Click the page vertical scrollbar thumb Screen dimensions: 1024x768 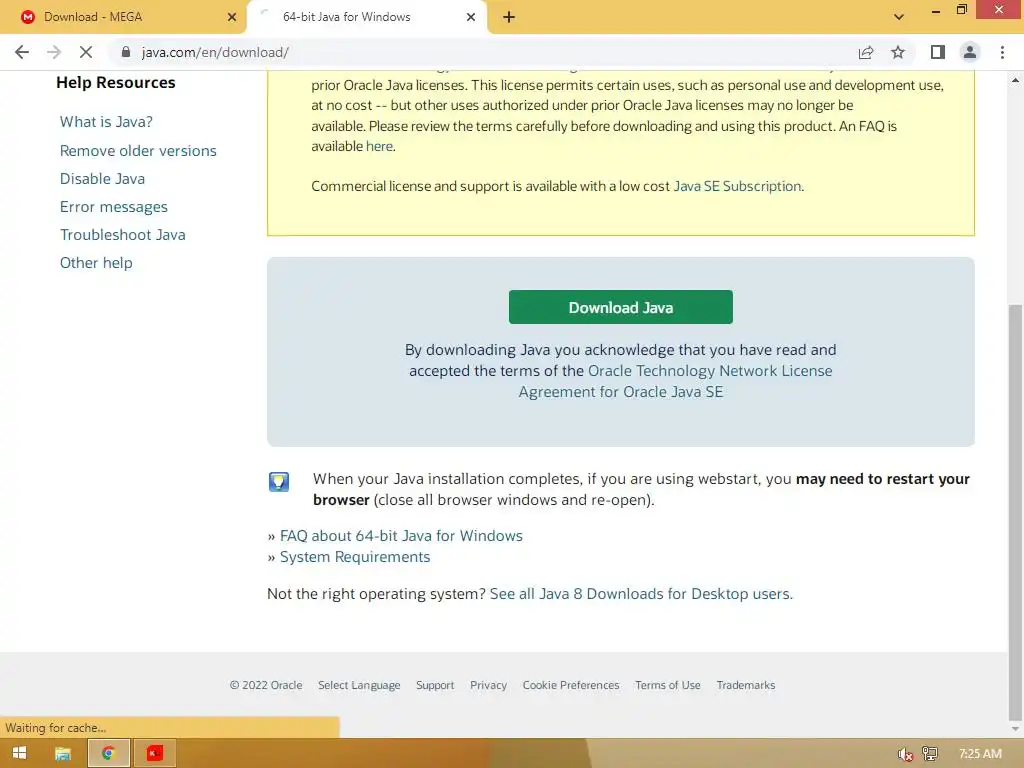coord(1016,511)
